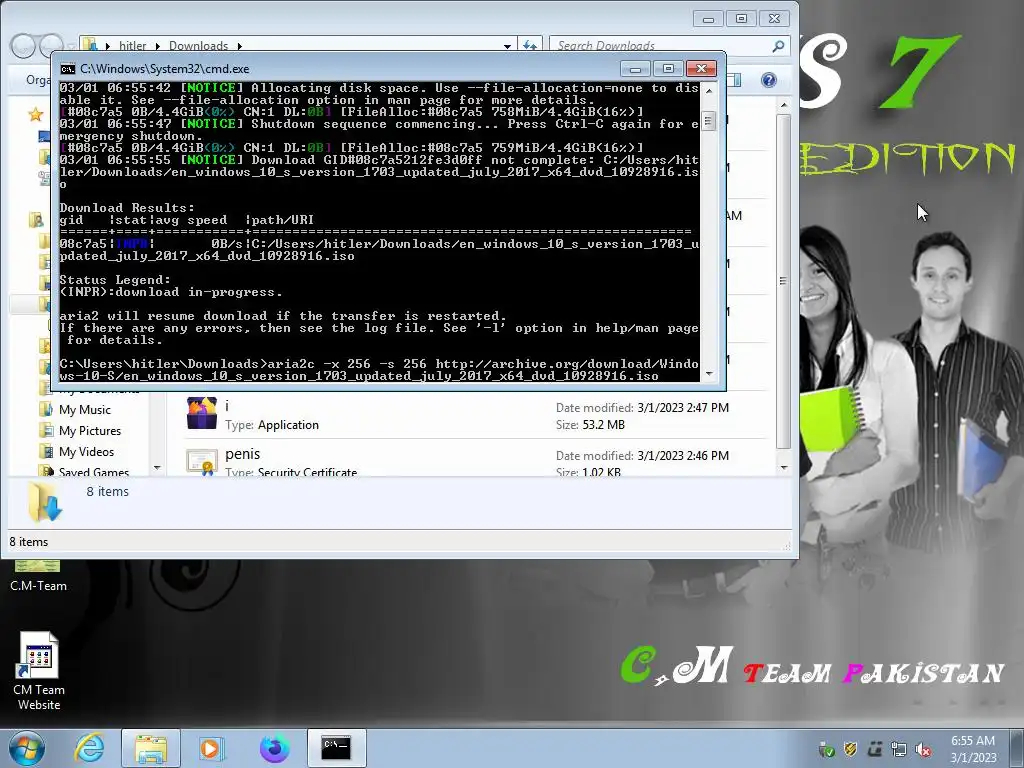
Task: Select Downloads in the address breadcrumb
Action: coord(199,46)
